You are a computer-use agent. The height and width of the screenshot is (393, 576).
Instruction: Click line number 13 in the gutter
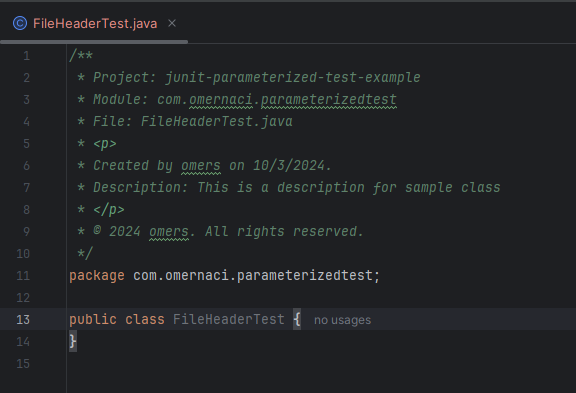click(23, 320)
